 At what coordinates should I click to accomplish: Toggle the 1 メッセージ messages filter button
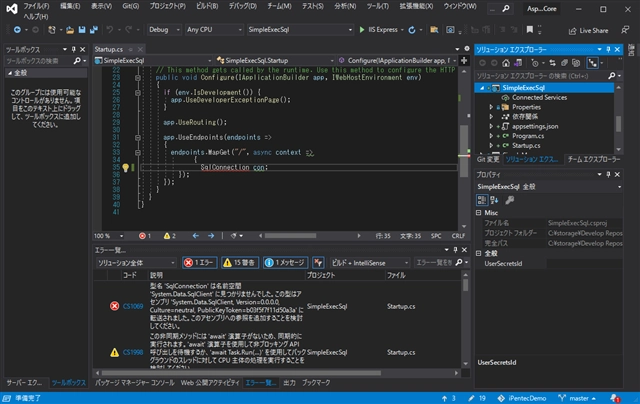click(x=285, y=263)
